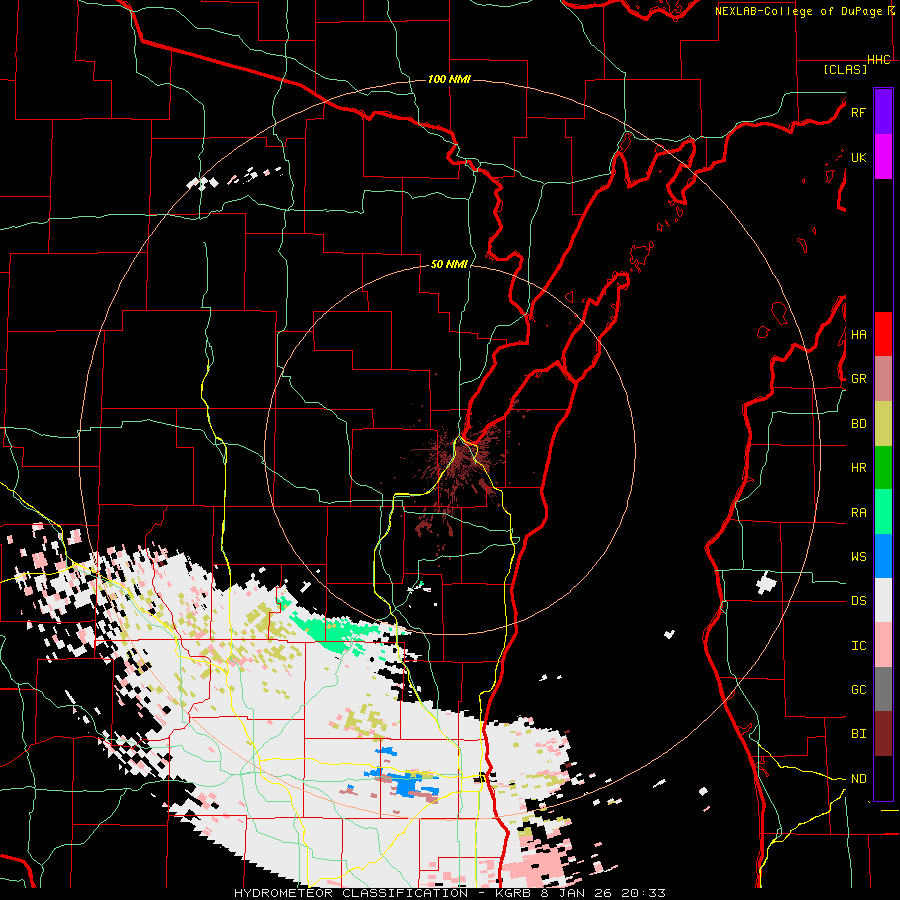This screenshot has height=900, width=900.
Task: Click the HA legend label
Action: click(858, 334)
